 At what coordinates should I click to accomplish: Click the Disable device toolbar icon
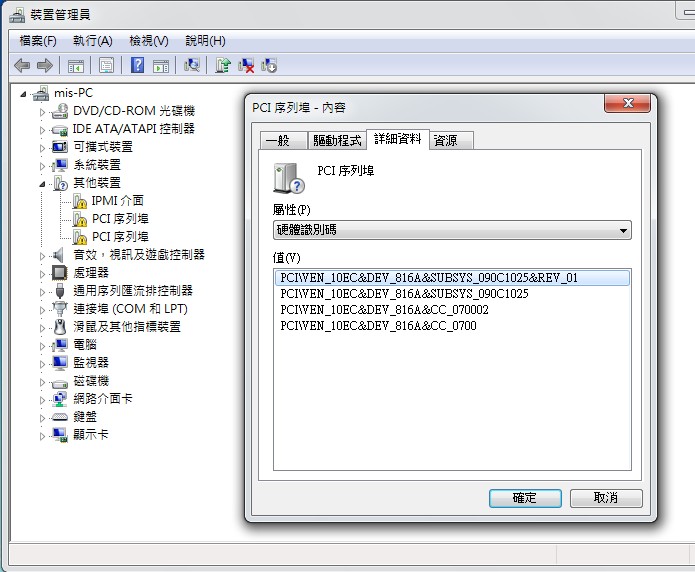point(269,65)
